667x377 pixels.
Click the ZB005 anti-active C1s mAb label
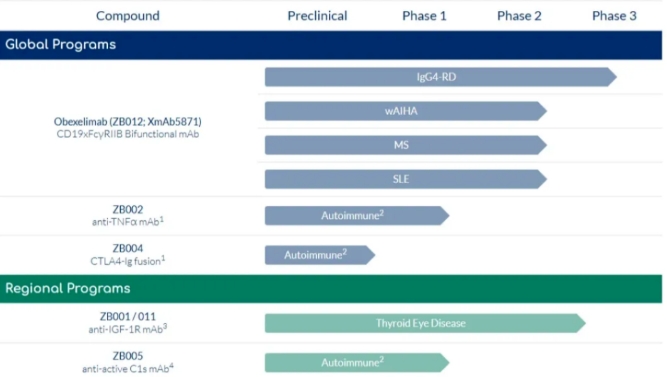128,362
